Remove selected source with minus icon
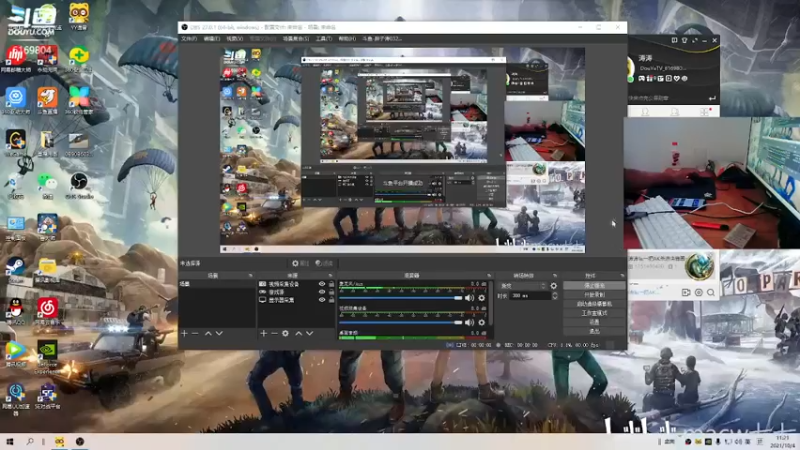The image size is (800, 450). click(274, 333)
